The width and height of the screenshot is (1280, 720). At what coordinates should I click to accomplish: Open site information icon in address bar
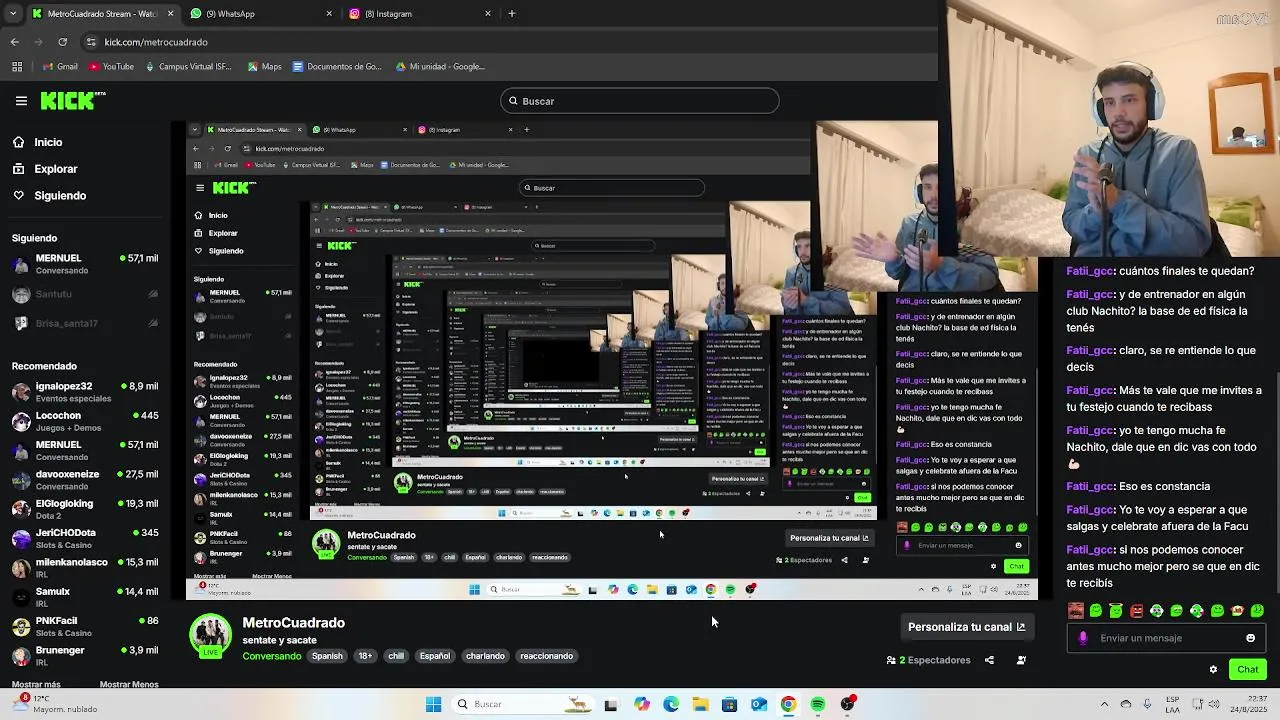click(x=92, y=42)
